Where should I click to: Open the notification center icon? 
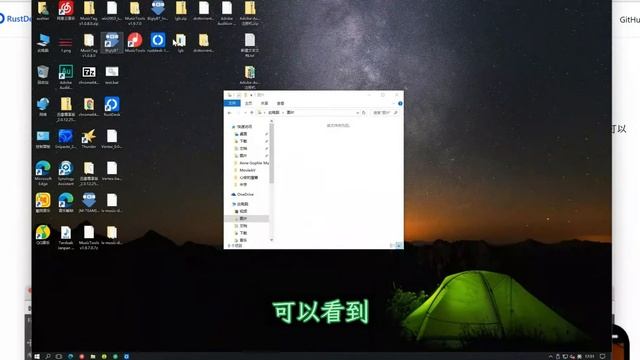pyautogui.click(x=602, y=356)
